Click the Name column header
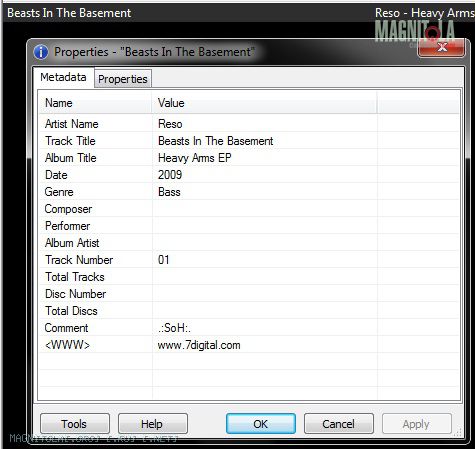 [95, 103]
